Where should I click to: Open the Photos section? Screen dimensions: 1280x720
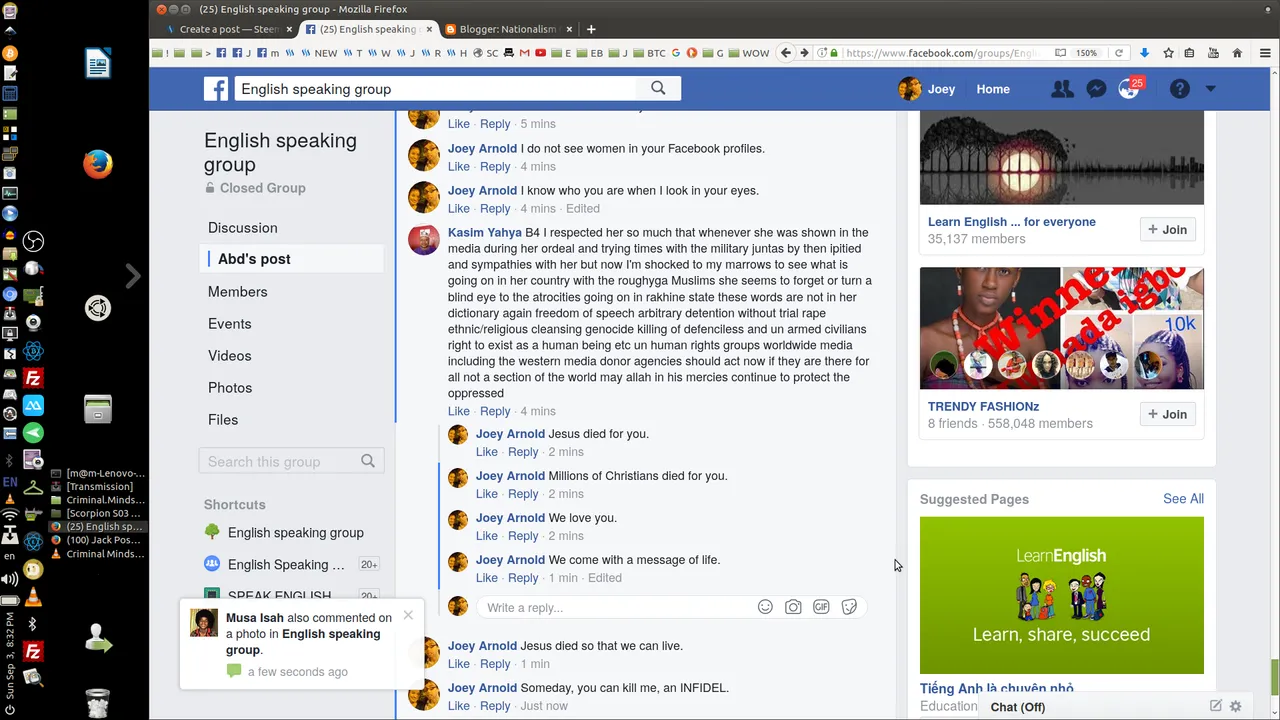coord(230,388)
